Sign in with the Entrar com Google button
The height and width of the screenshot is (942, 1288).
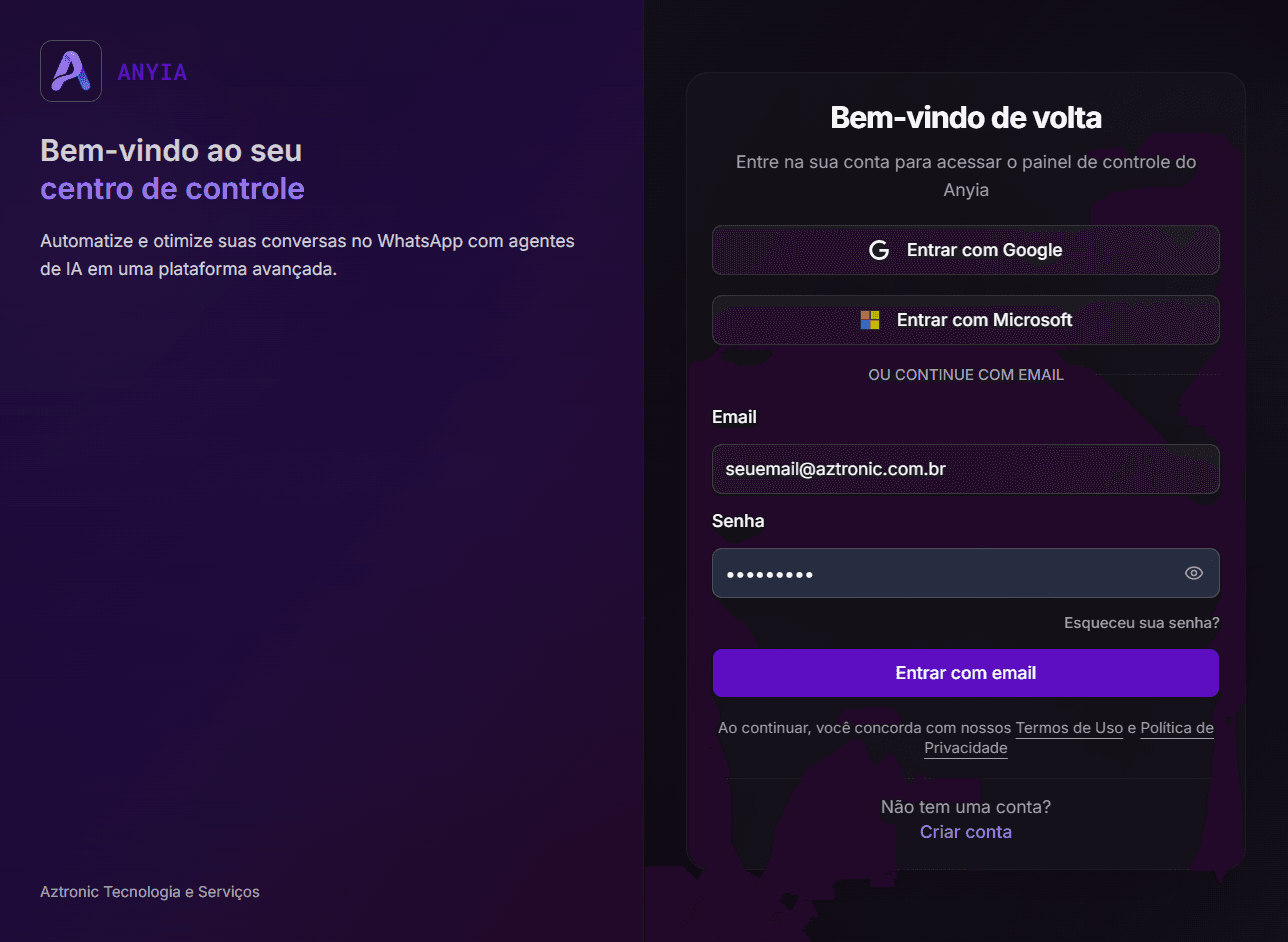click(x=965, y=250)
